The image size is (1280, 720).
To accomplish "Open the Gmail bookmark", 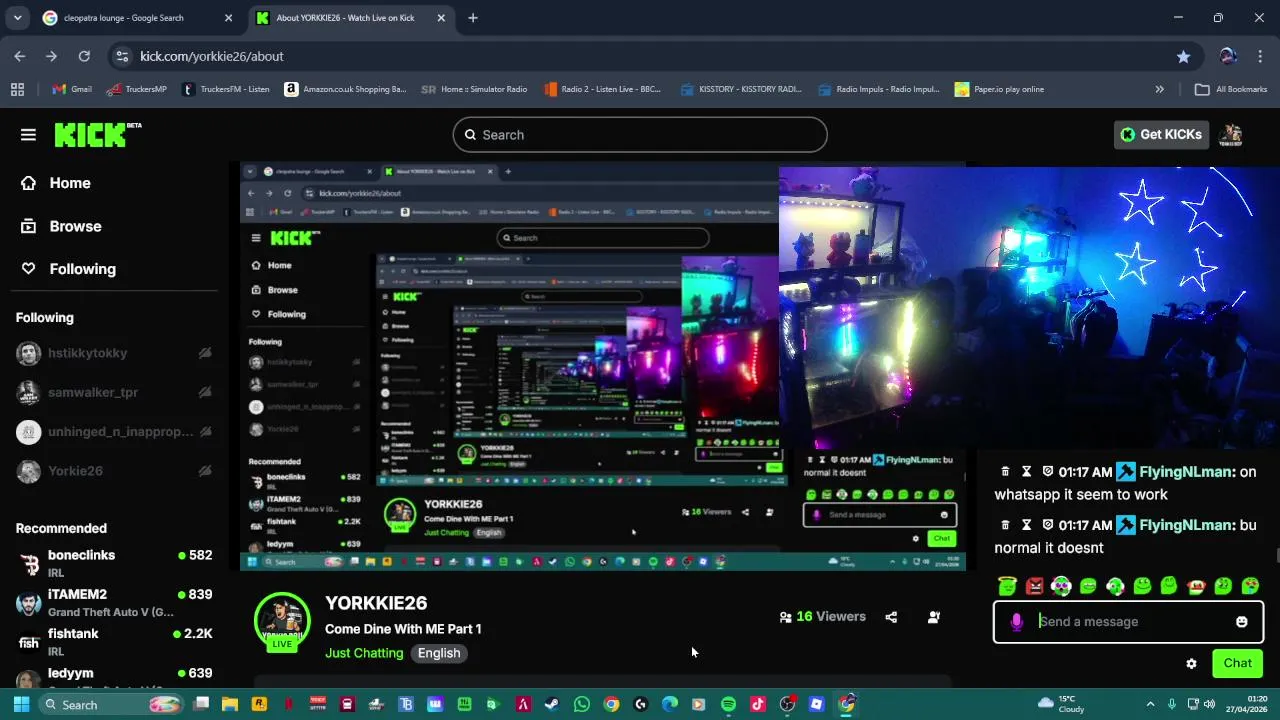I will (72, 89).
